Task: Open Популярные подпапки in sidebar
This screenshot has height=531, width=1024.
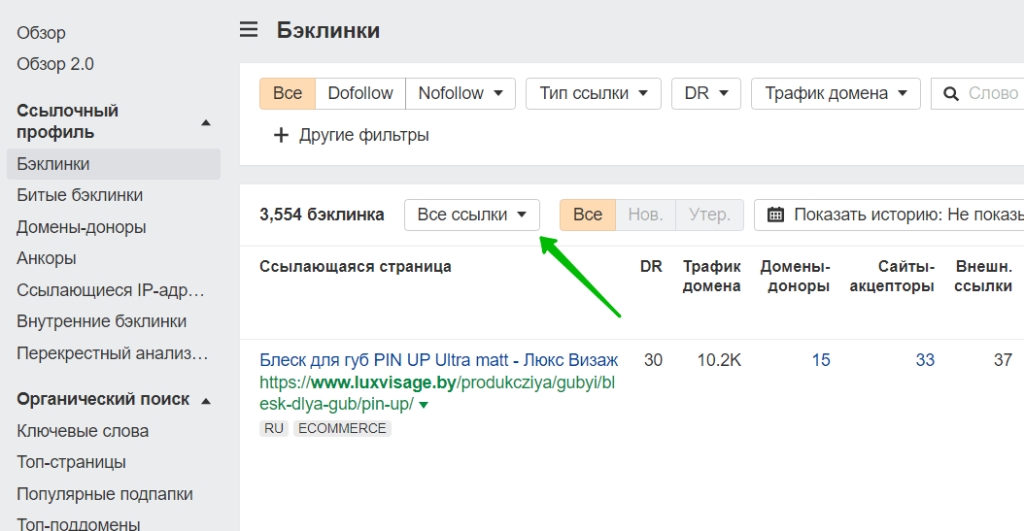Action: (x=104, y=494)
